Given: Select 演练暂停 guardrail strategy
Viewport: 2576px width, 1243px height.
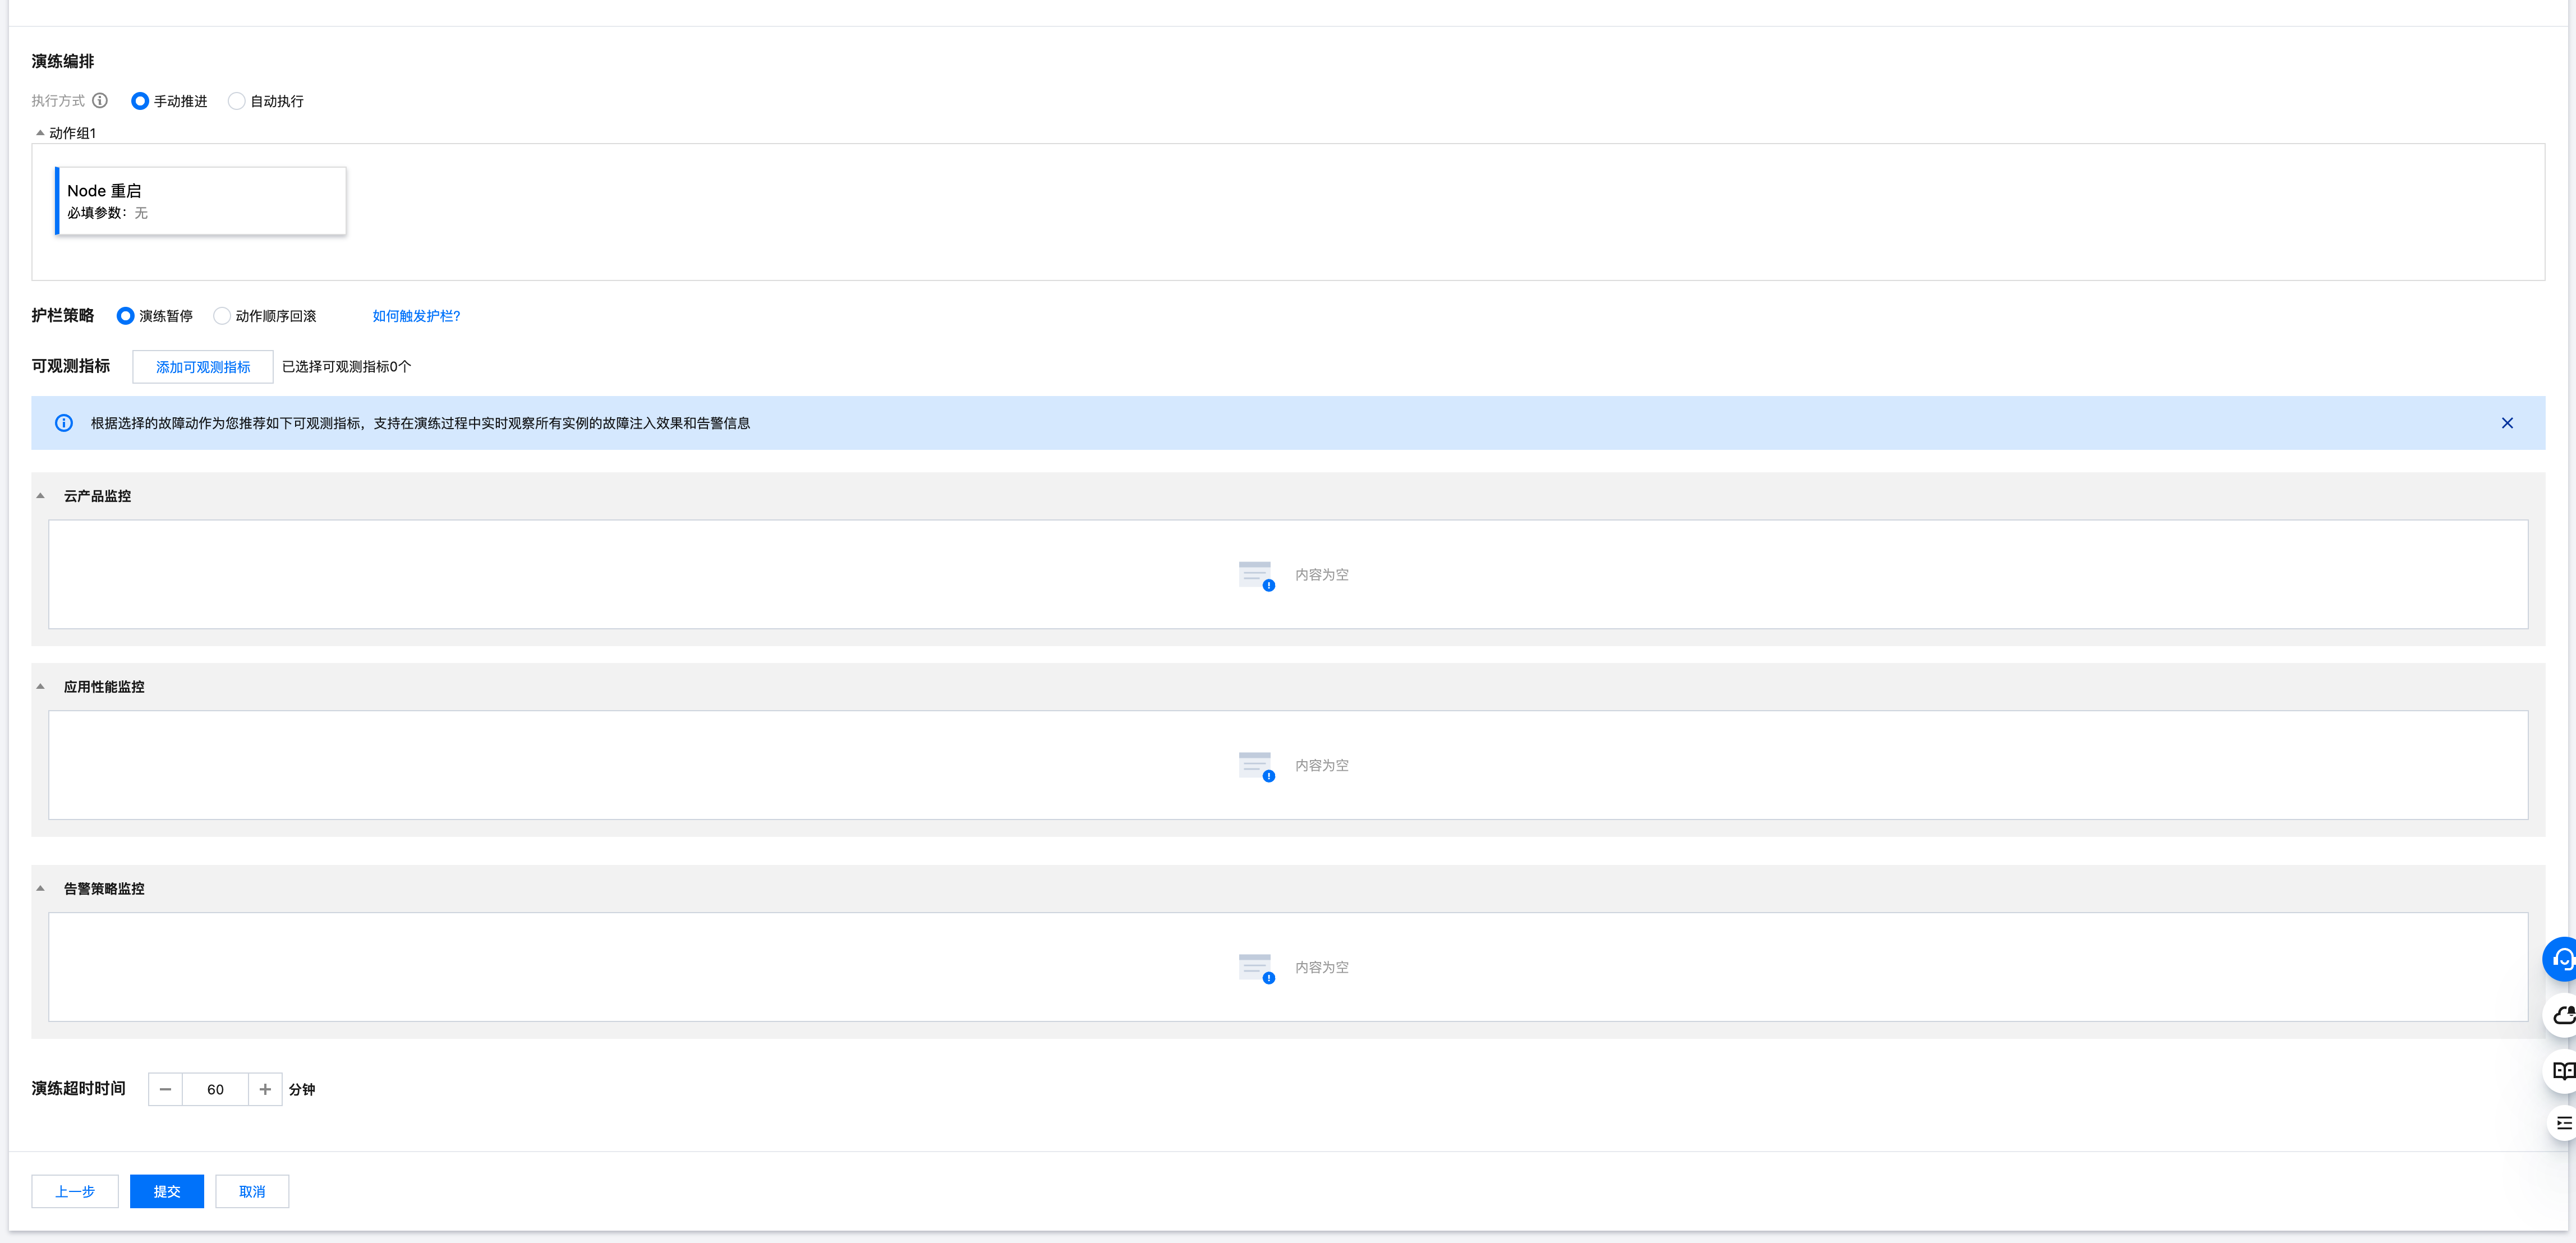Looking at the screenshot, I should point(126,316).
